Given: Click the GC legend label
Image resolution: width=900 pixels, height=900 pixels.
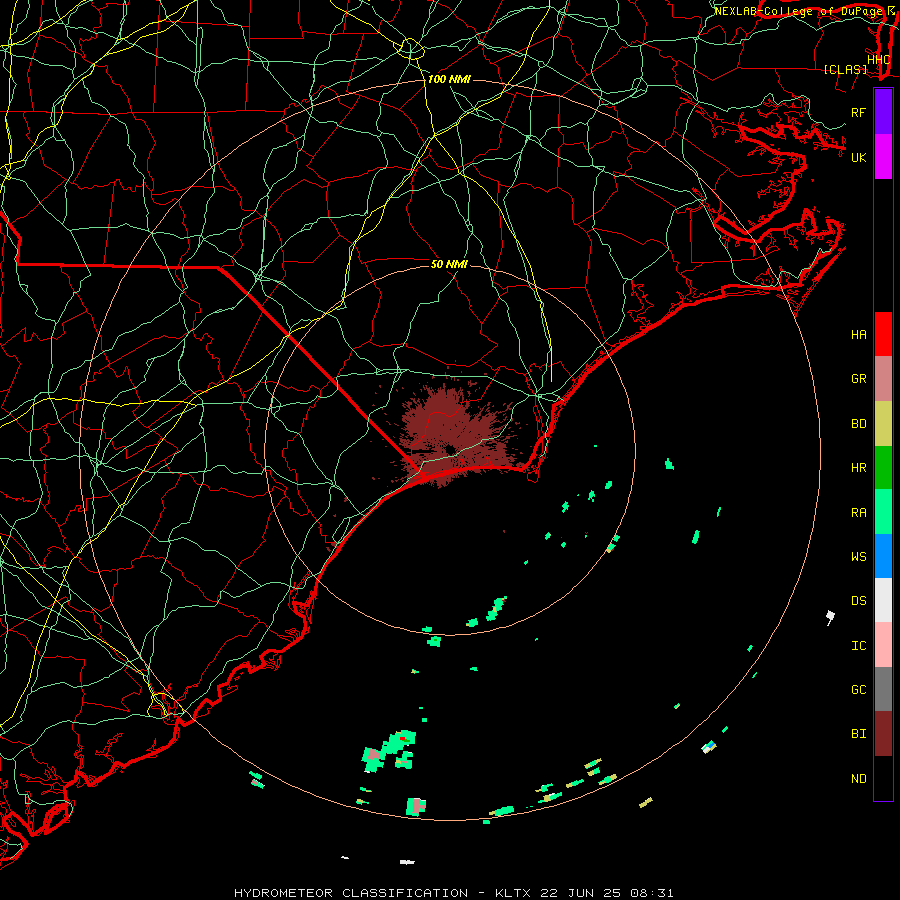Looking at the screenshot, I should tap(859, 689).
